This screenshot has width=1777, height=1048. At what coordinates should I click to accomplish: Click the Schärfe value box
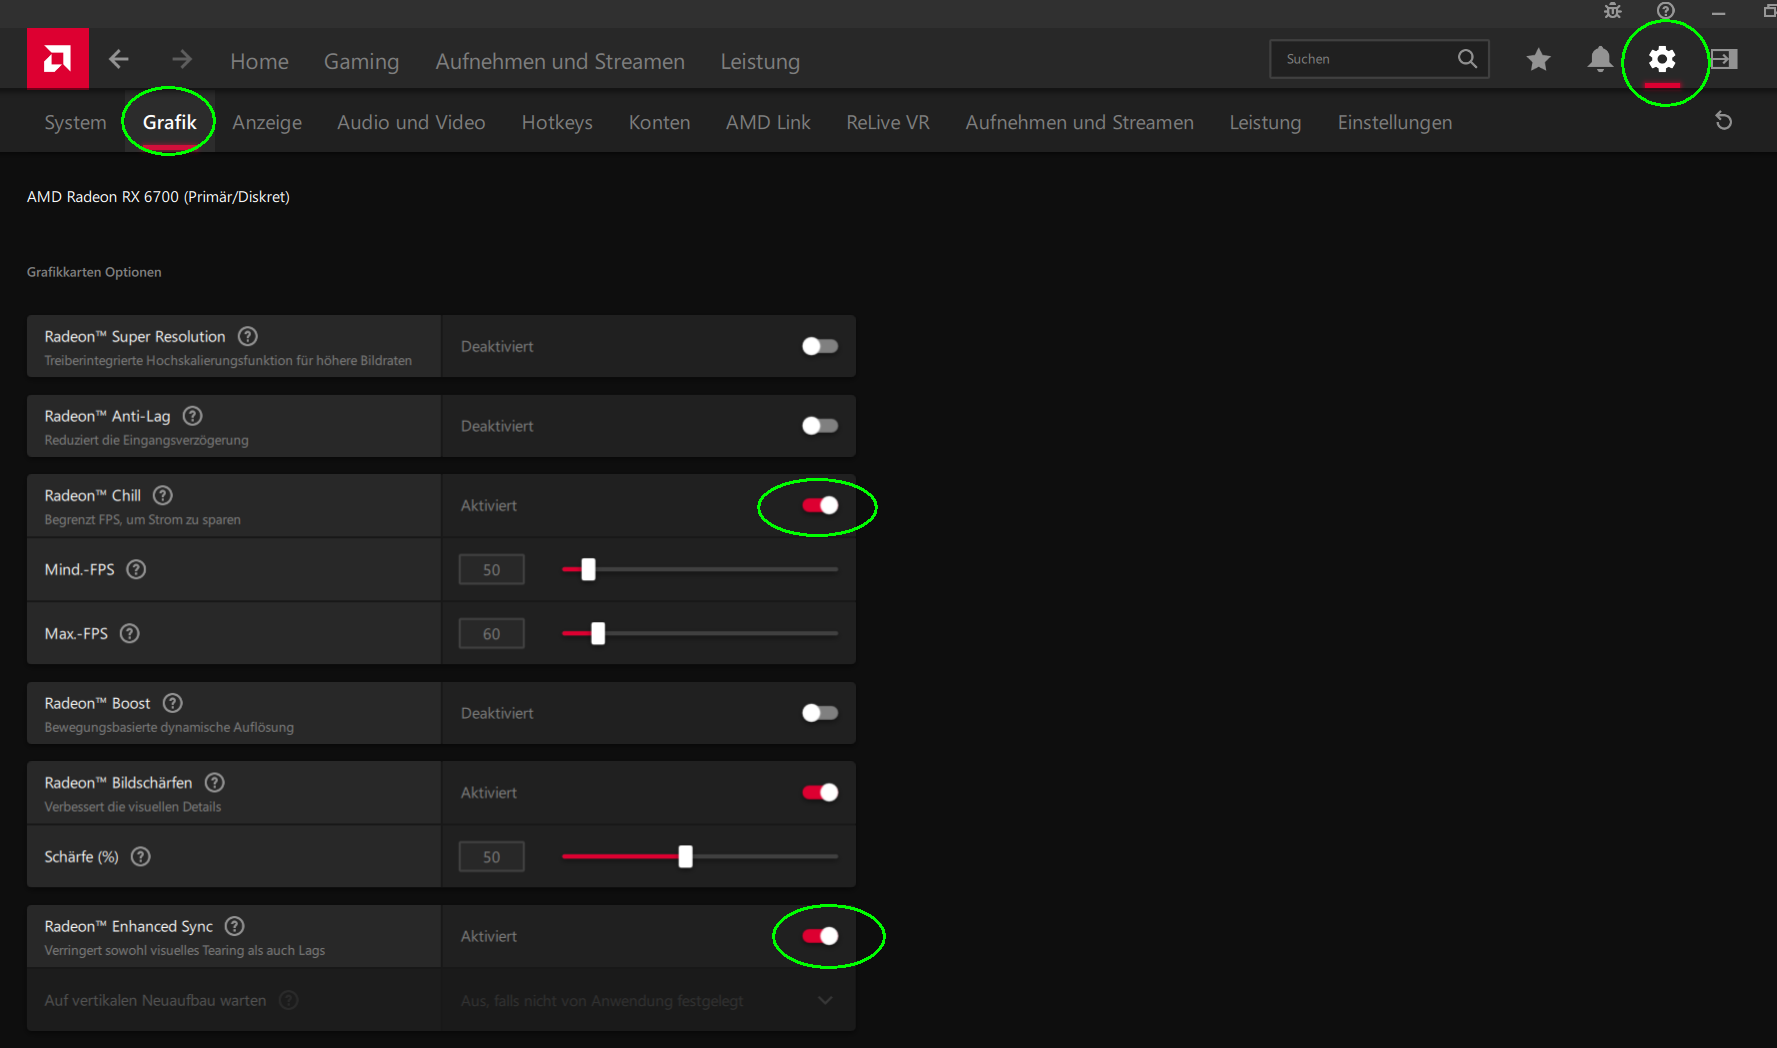coord(491,856)
